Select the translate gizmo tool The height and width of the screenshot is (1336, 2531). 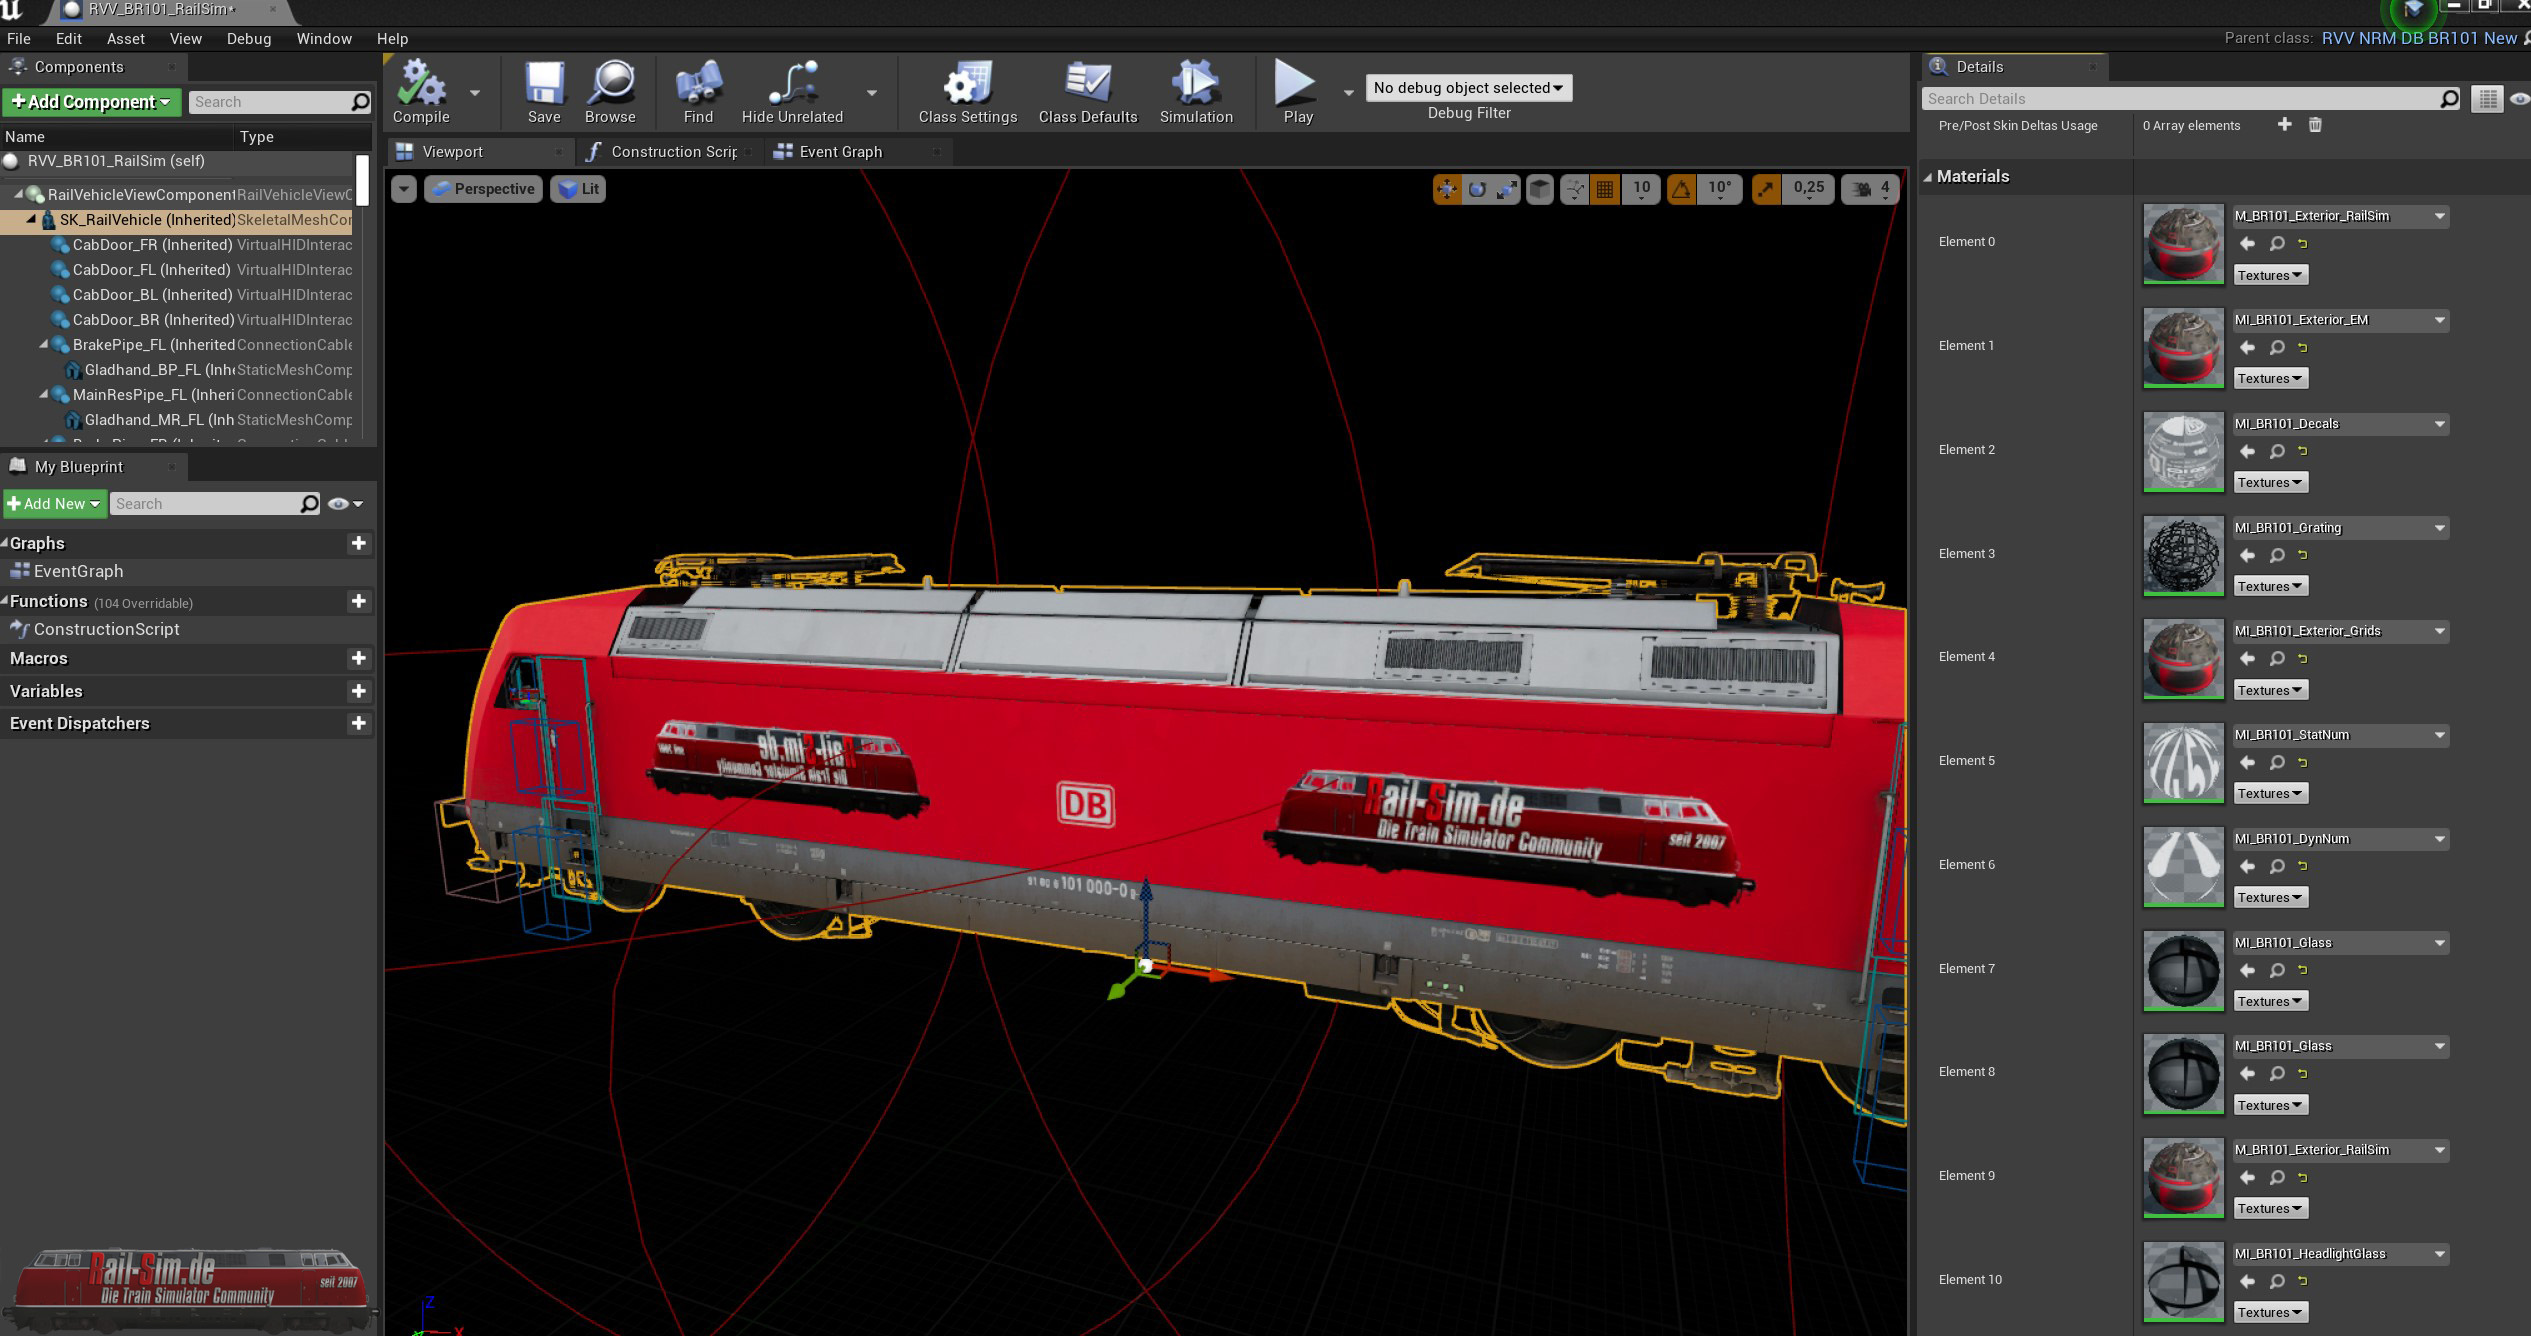(1447, 189)
